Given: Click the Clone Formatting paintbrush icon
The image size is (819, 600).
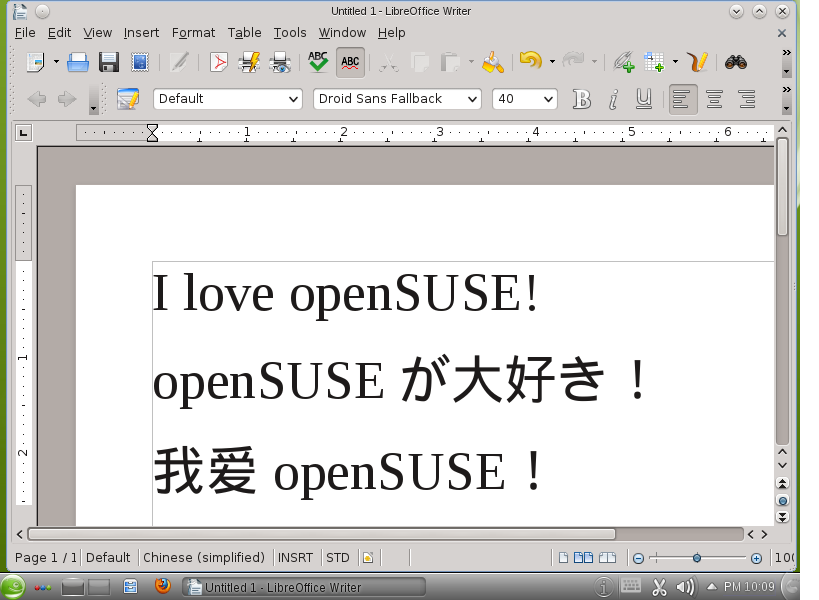Looking at the screenshot, I should click(492, 62).
